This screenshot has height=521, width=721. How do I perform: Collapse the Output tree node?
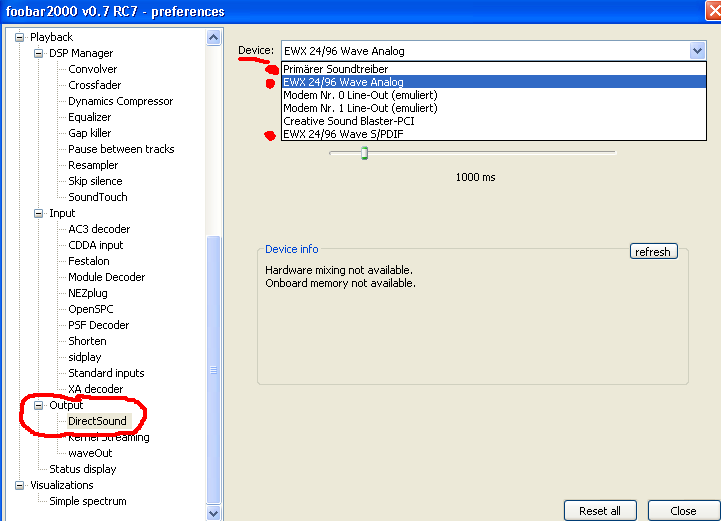pos(39,405)
